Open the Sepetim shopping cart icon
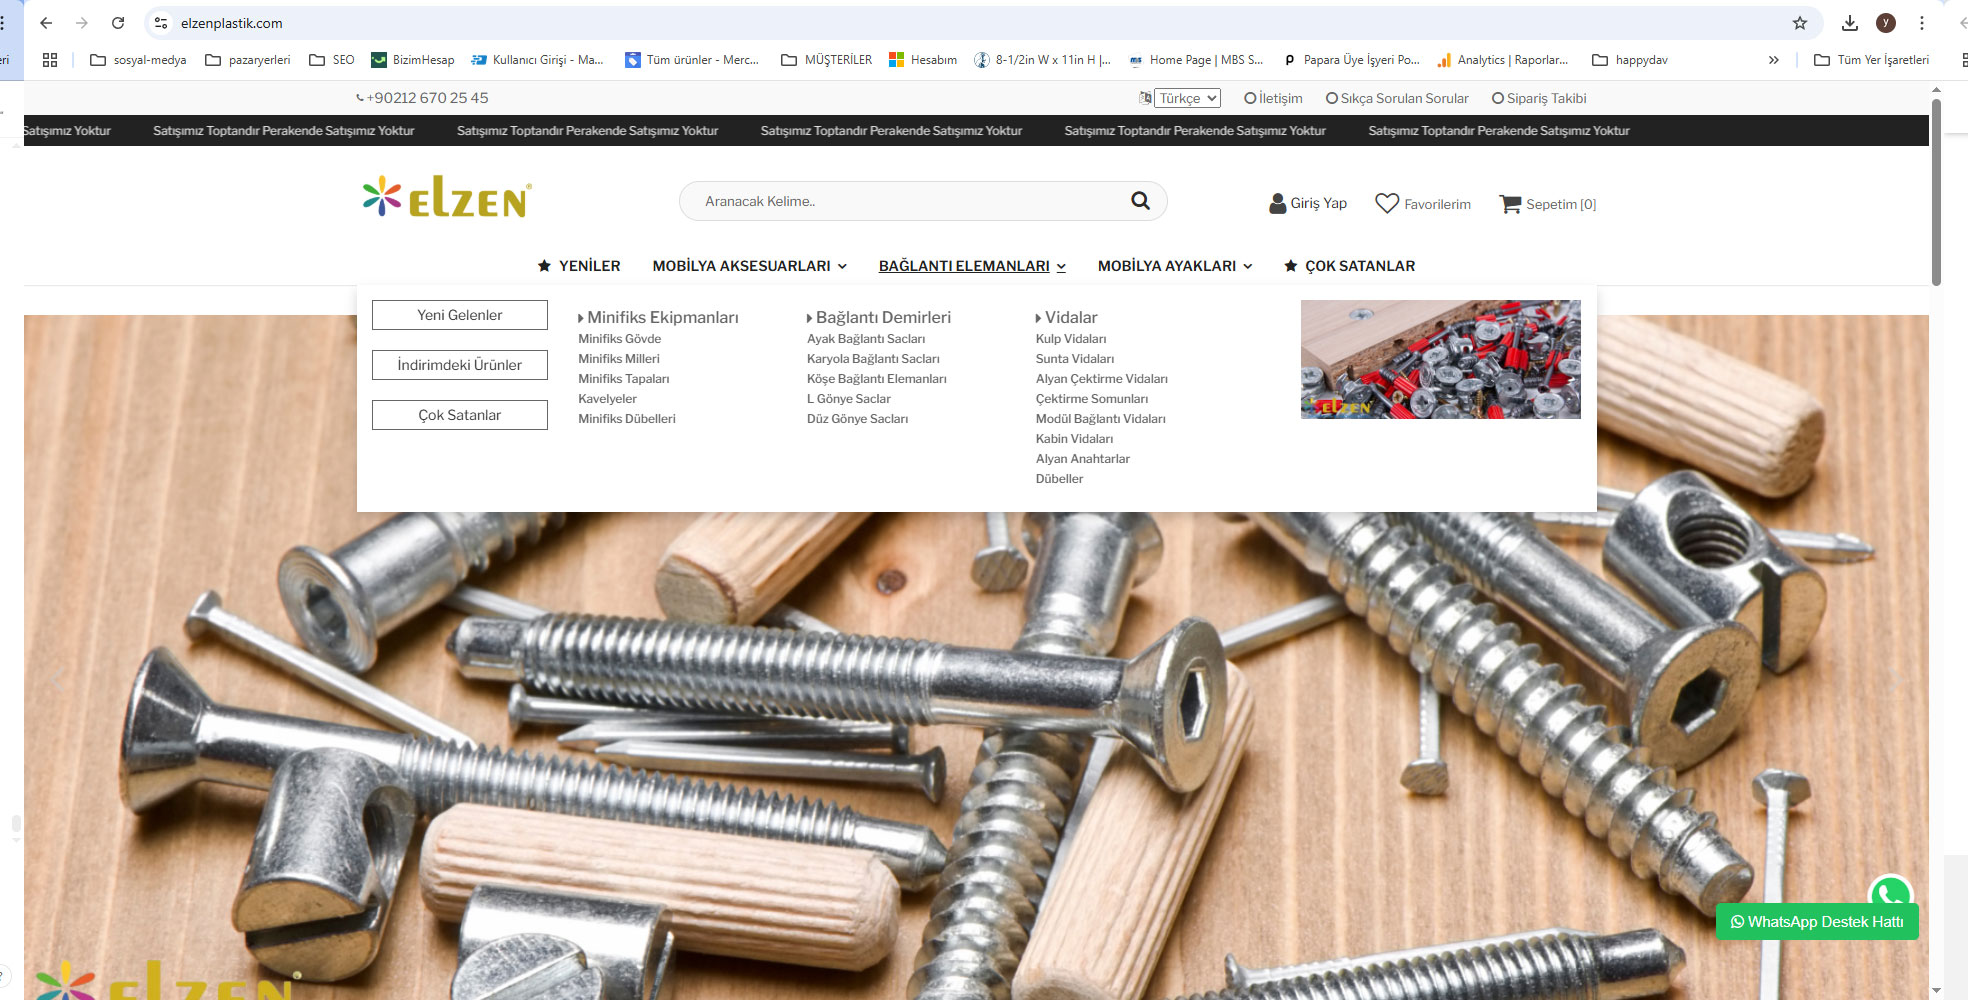Viewport: 1968px width, 1000px height. pyautogui.click(x=1509, y=204)
